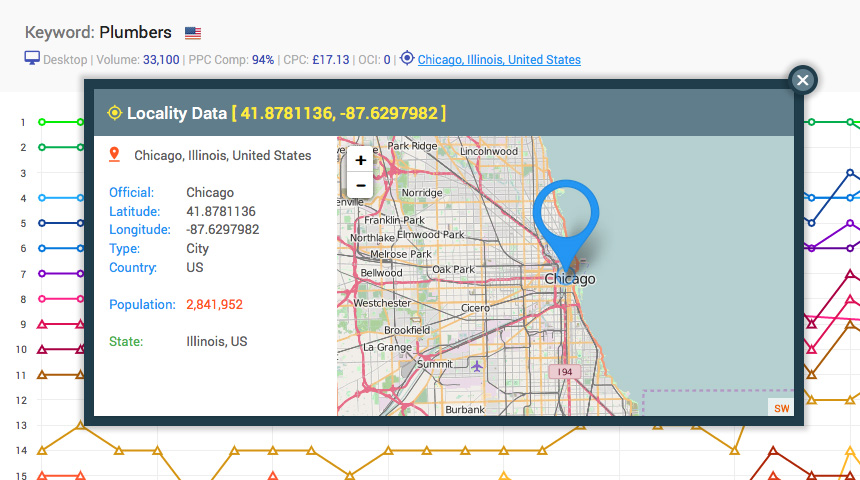This screenshot has width=860, height=480.
Task: Click the I94 highway shield on map
Action: tap(563, 372)
